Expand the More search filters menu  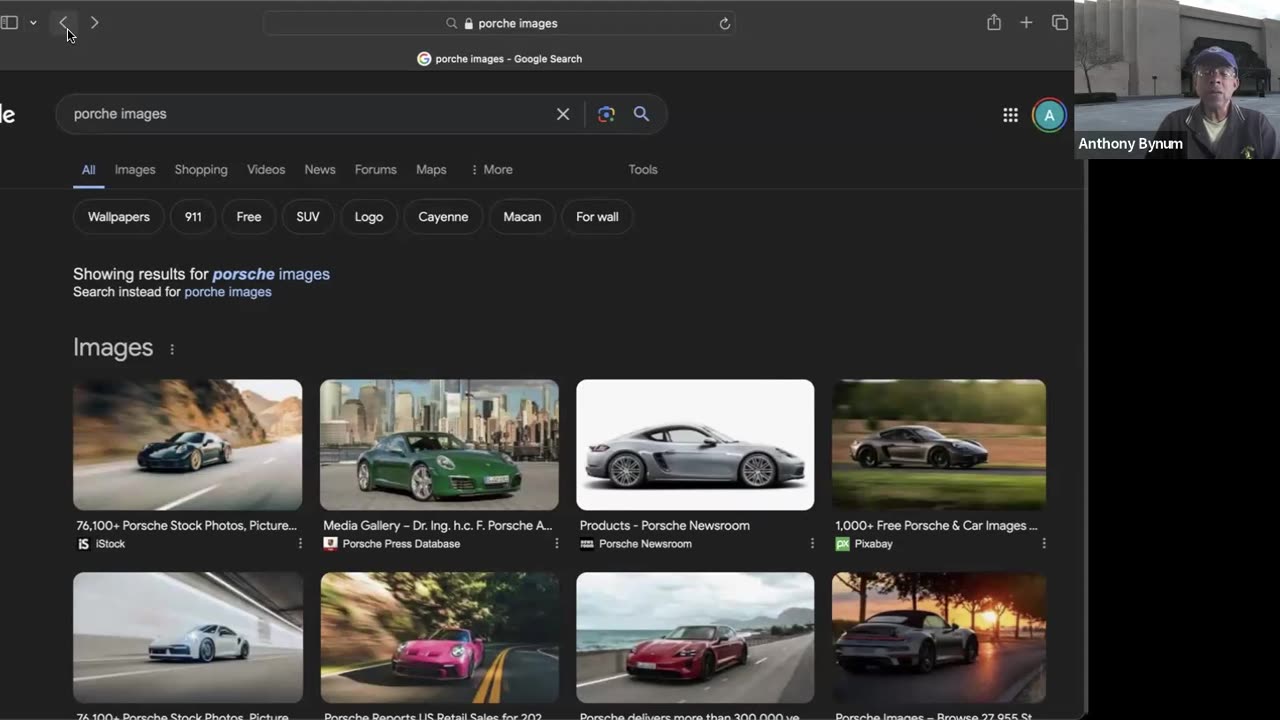(491, 170)
